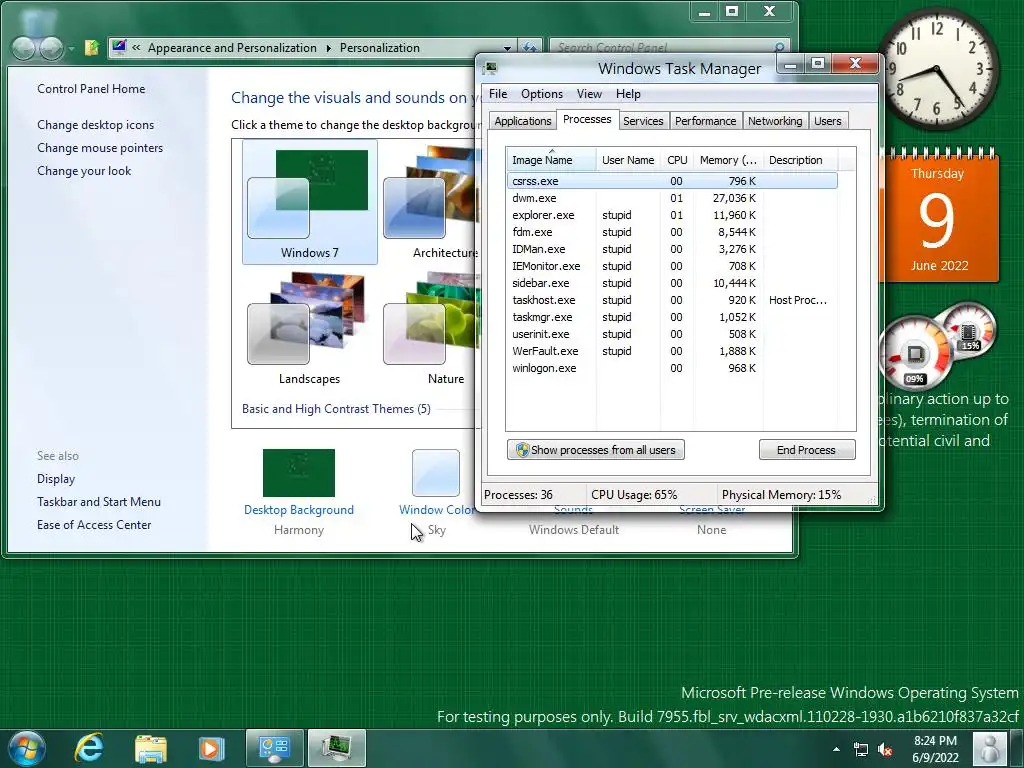Viewport: 1024px width, 768px height.
Task: Open Ease of Access Center link
Action: point(94,524)
